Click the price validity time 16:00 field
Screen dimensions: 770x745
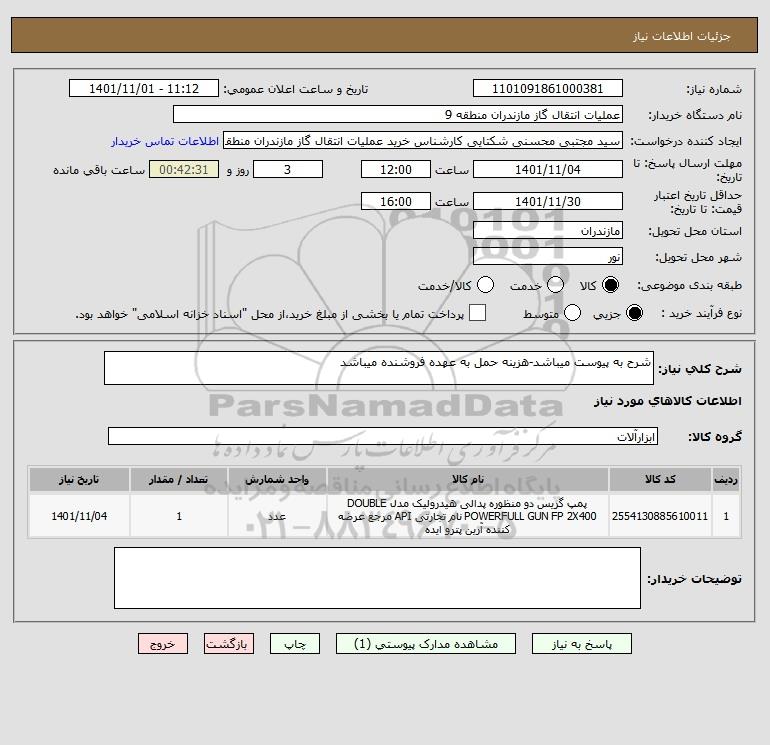[x=396, y=201]
